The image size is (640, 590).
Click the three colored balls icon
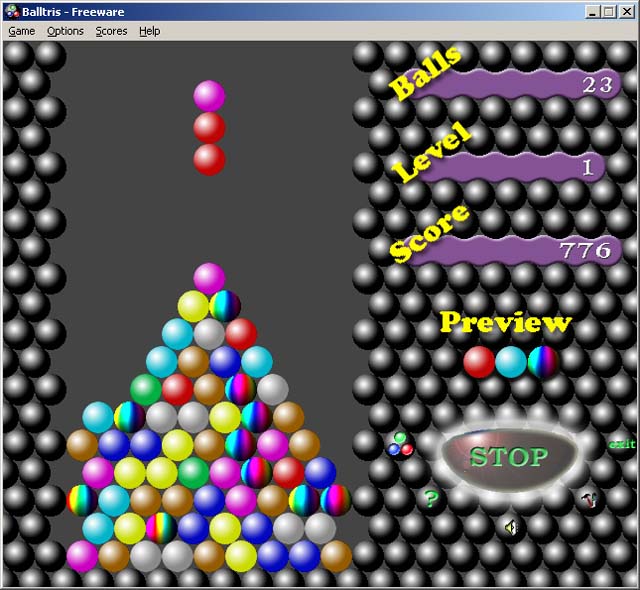coord(400,445)
